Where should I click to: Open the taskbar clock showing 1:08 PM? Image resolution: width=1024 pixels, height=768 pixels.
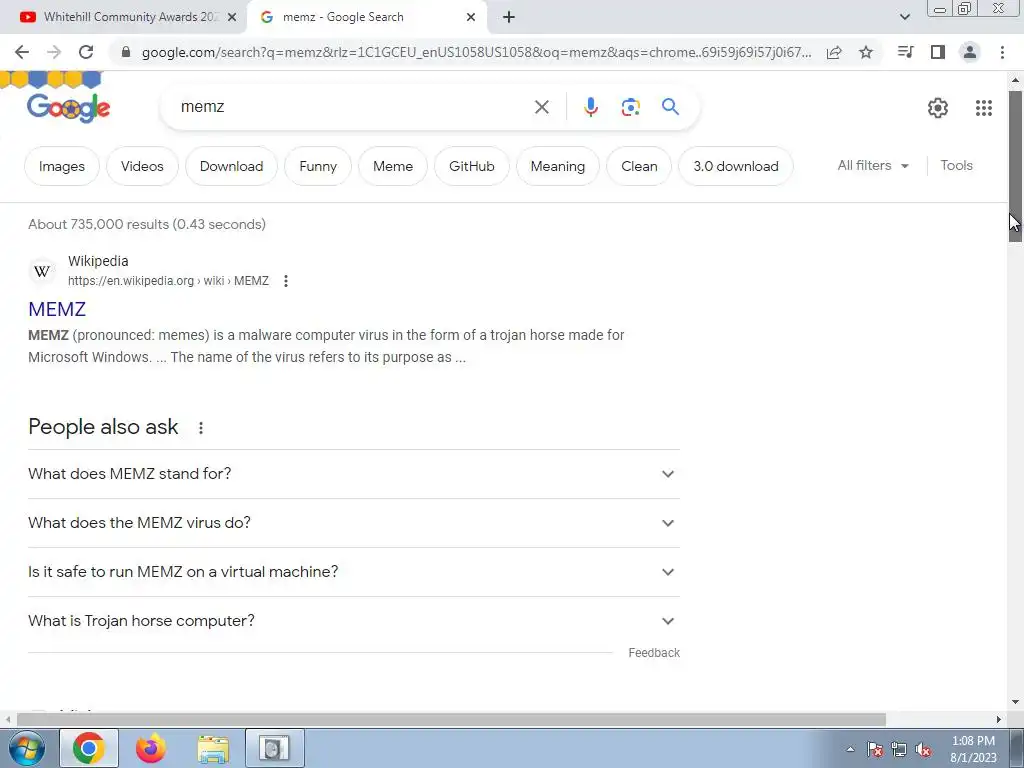point(973,749)
